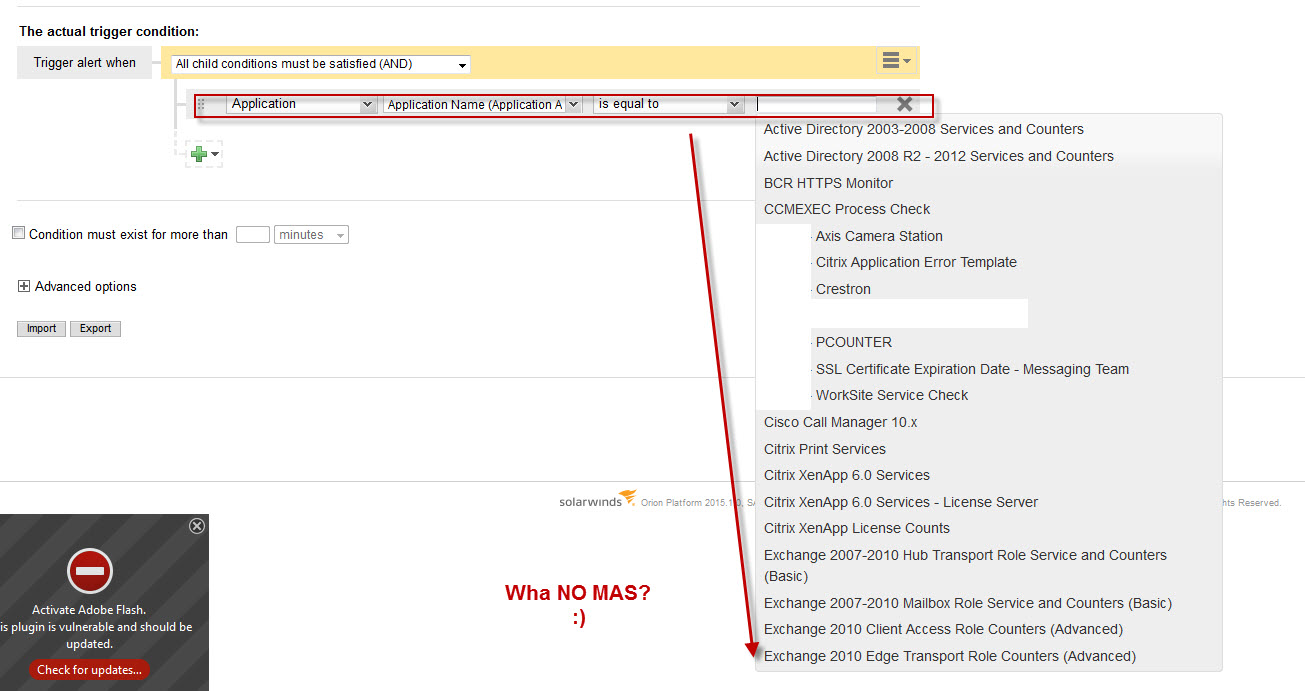Image resolution: width=1305 pixels, height=691 pixels.
Task: Open the AND child conditions dropdown
Action: 320,64
